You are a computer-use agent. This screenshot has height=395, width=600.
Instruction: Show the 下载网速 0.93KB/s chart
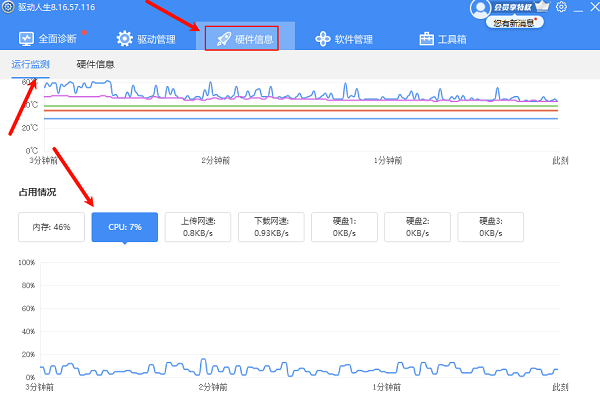click(271, 227)
